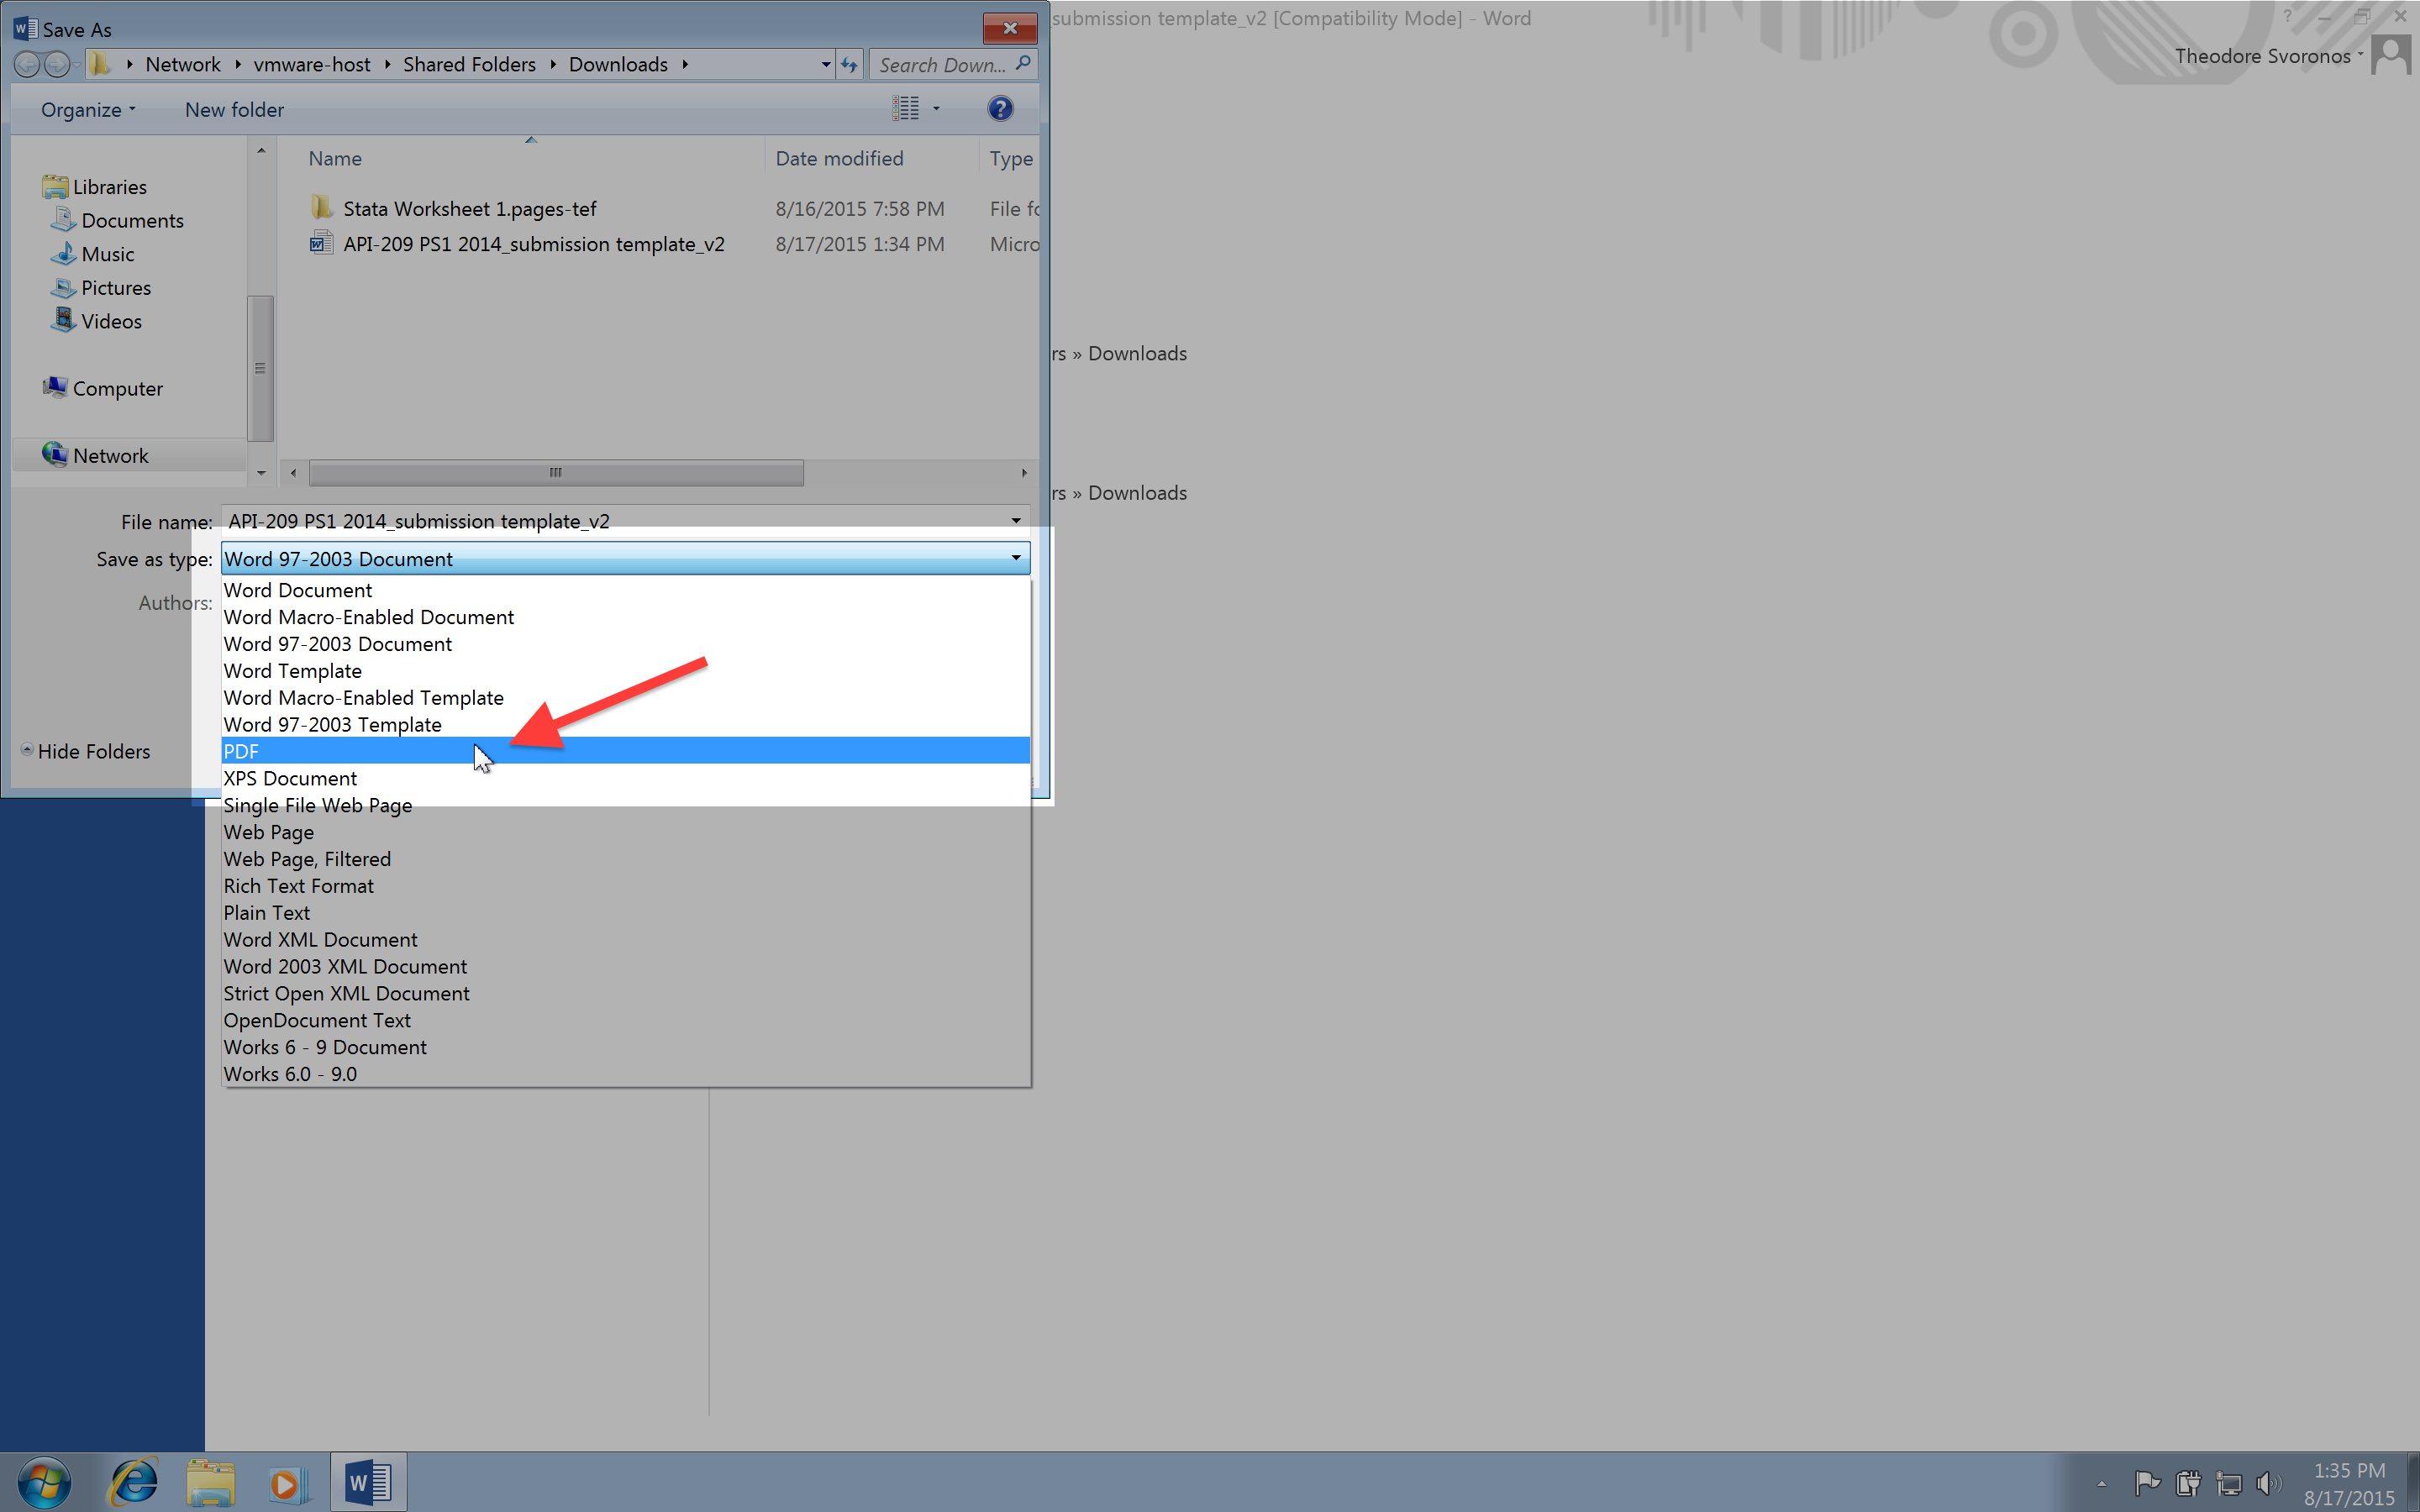Viewport: 2420px width, 1512px height.
Task: Select Strict Open XML Document
Action: pos(625,994)
